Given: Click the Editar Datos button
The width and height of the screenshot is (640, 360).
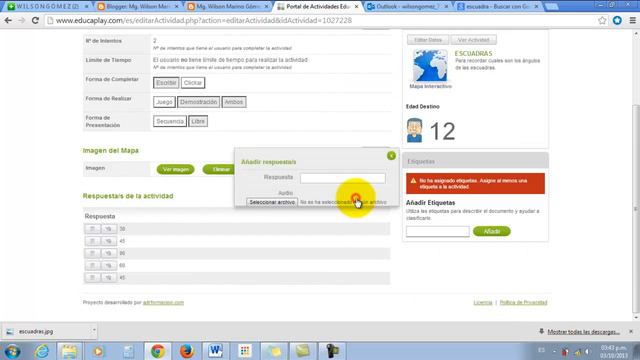Looking at the screenshot, I should click(428, 40).
